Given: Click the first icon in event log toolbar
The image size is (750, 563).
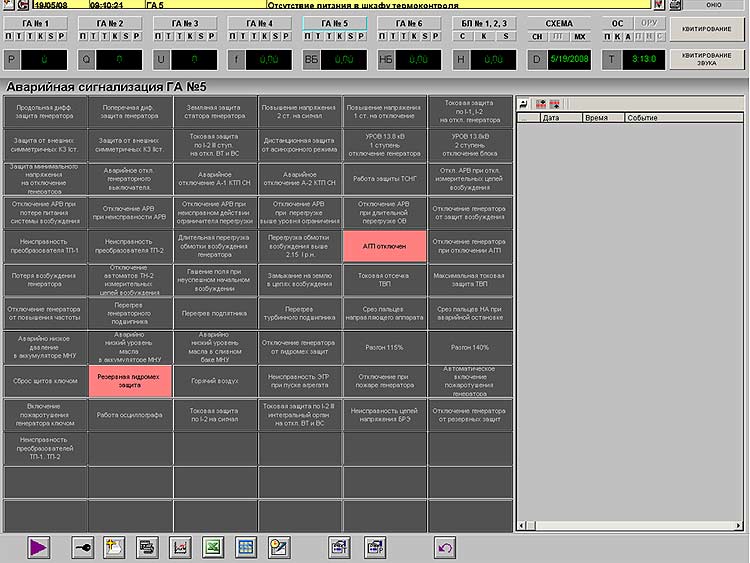Looking at the screenshot, I should pos(523,103).
